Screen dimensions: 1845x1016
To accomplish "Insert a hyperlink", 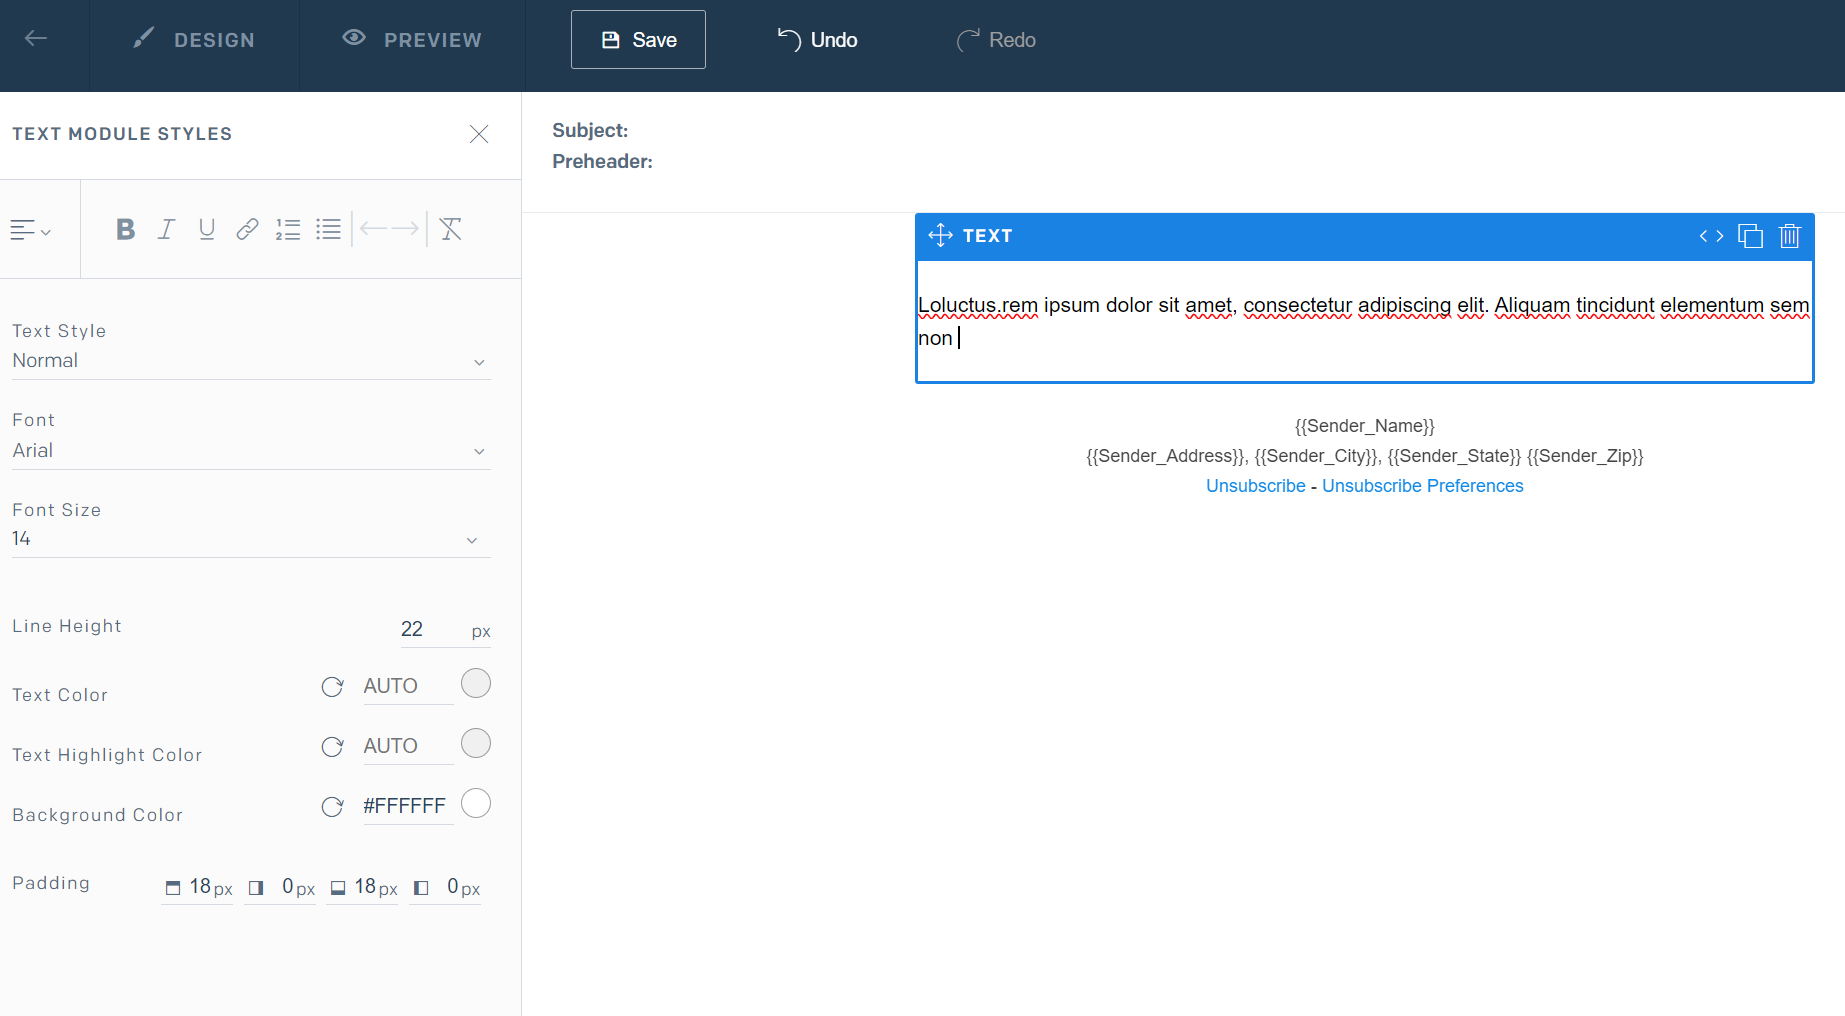I will [x=246, y=229].
